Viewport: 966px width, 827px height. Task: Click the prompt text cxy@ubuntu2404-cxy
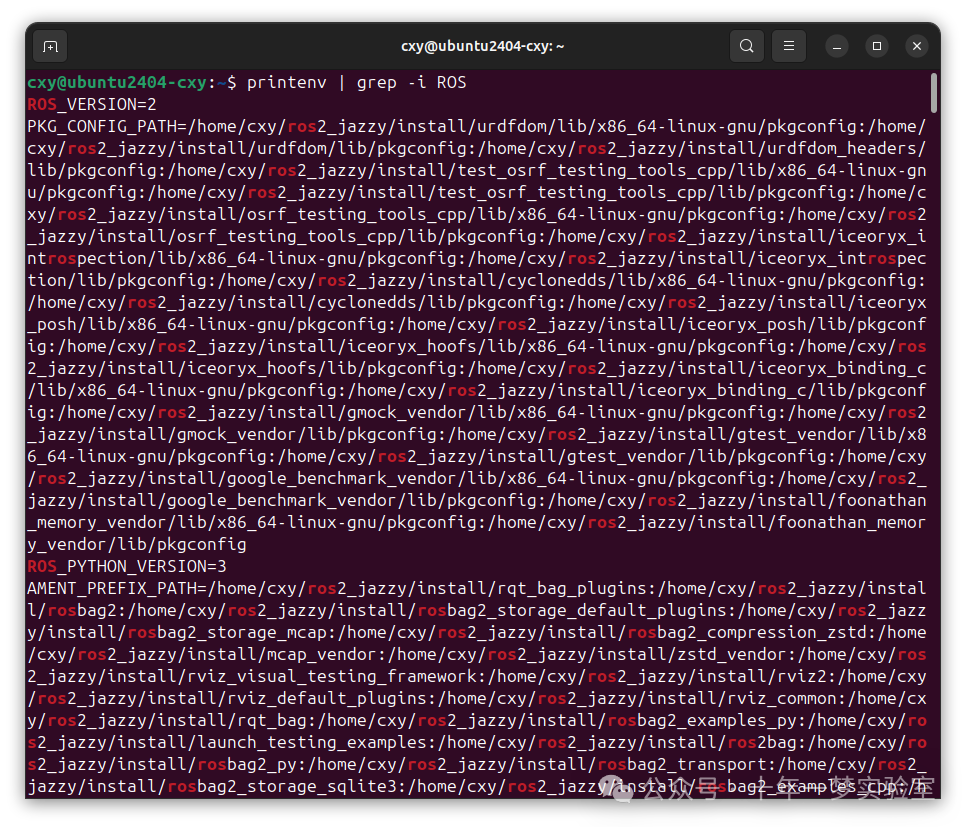118,83
